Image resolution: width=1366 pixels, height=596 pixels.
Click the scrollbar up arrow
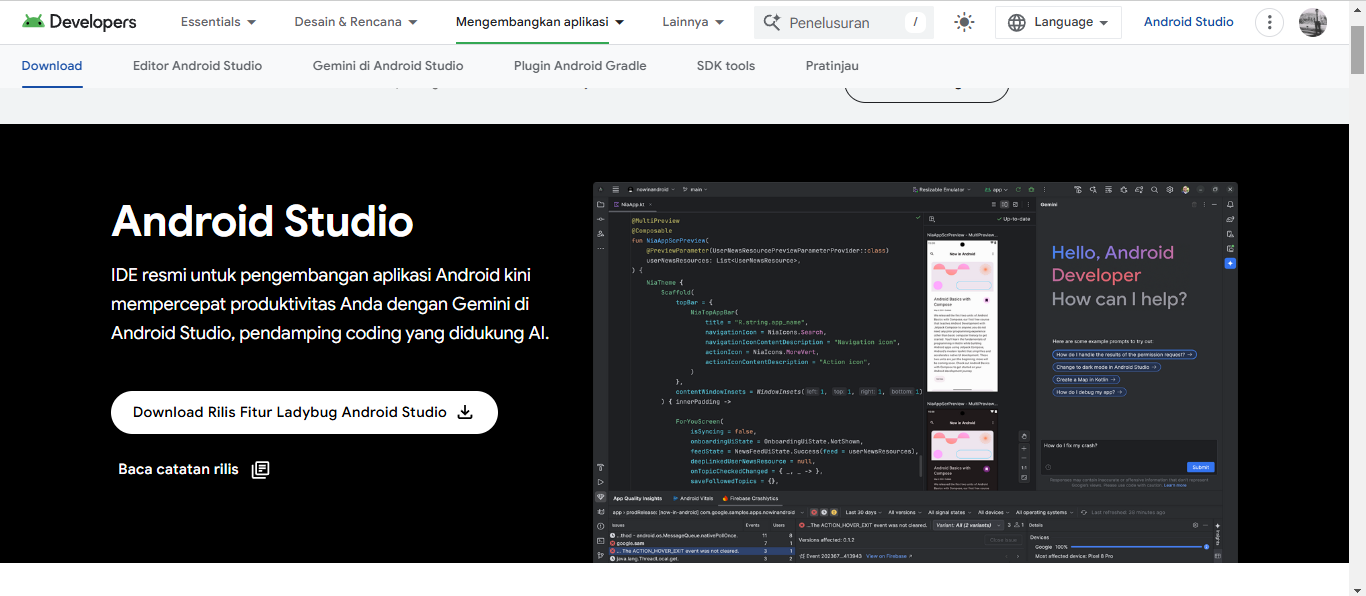(x=1357, y=8)
